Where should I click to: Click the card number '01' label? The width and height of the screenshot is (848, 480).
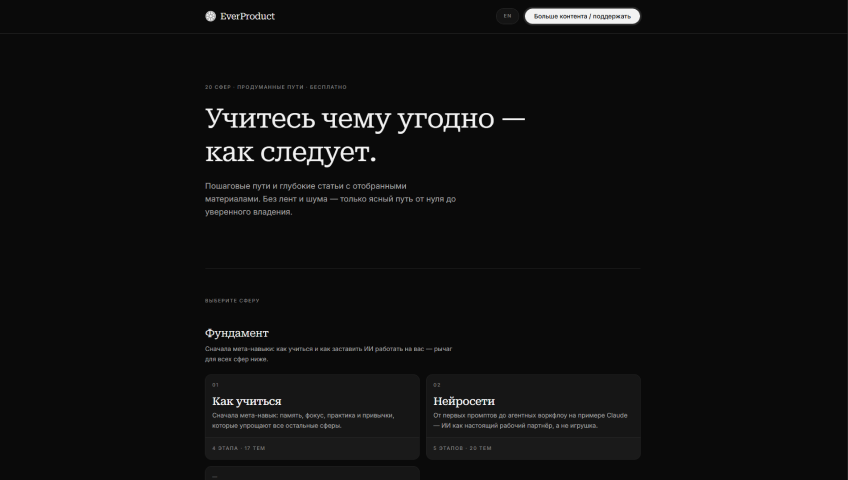pyautogui.click(x=215, y=385)
